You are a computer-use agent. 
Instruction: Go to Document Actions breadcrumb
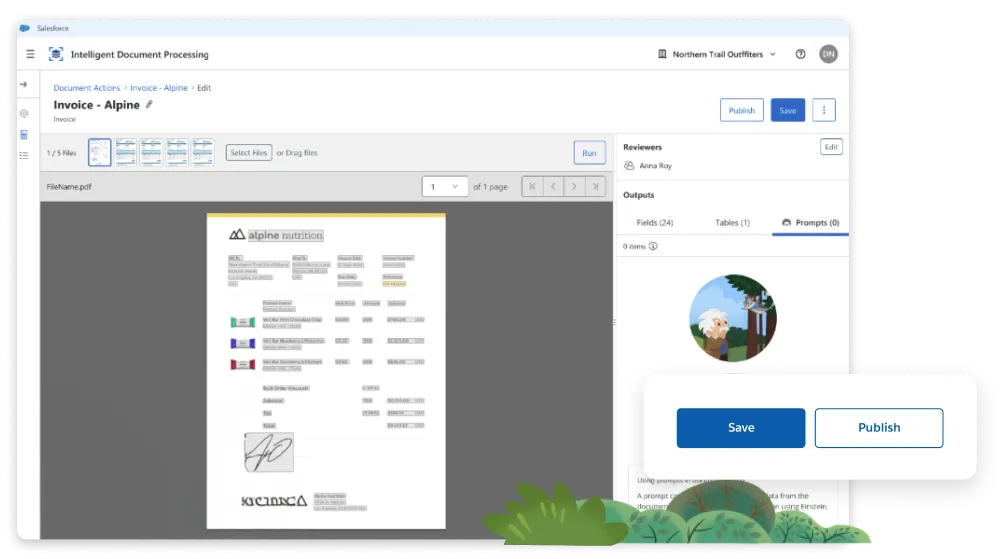pyautogui.click(x=87, y=88)
